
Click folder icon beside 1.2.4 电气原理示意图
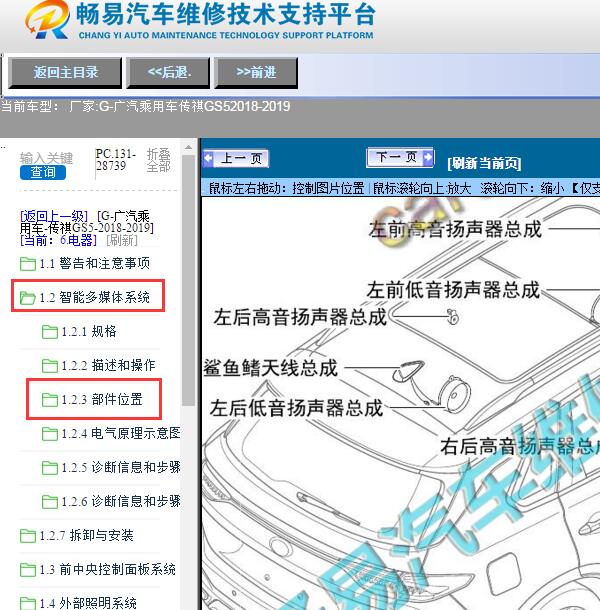[50, 434]
